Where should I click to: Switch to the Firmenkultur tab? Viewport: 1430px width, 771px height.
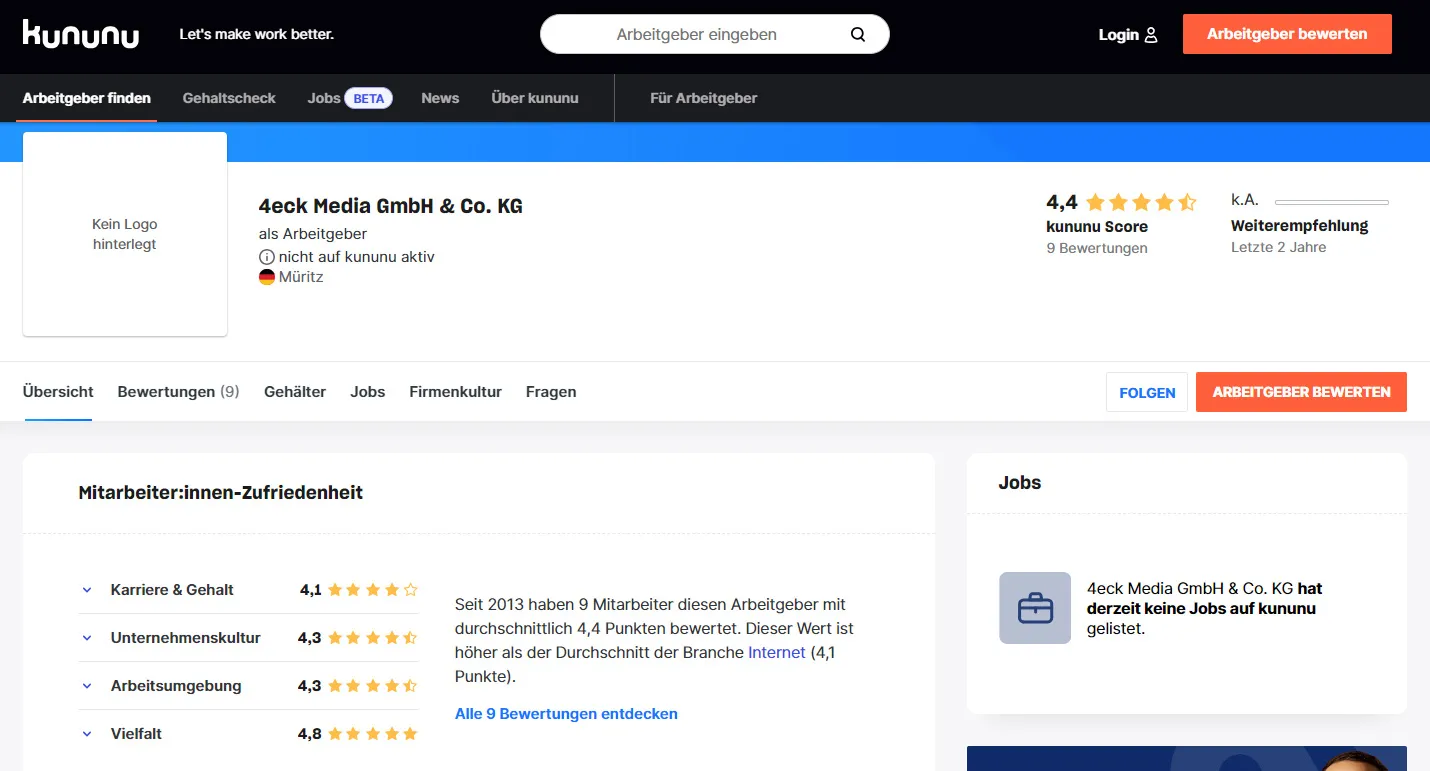pyautogui.click(x=456, y=392)
